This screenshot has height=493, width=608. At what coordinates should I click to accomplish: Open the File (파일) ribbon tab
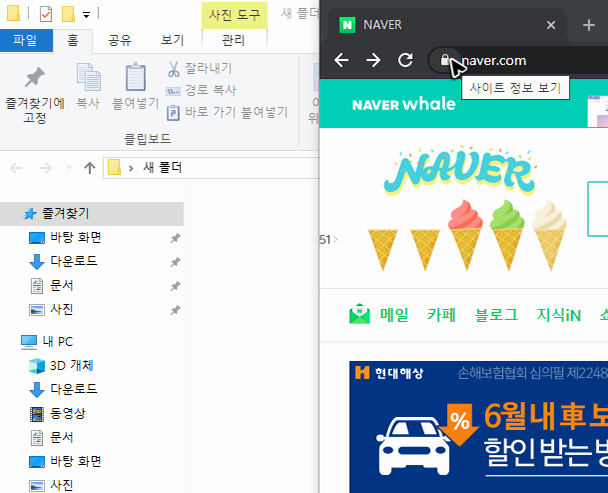[26, 40]
